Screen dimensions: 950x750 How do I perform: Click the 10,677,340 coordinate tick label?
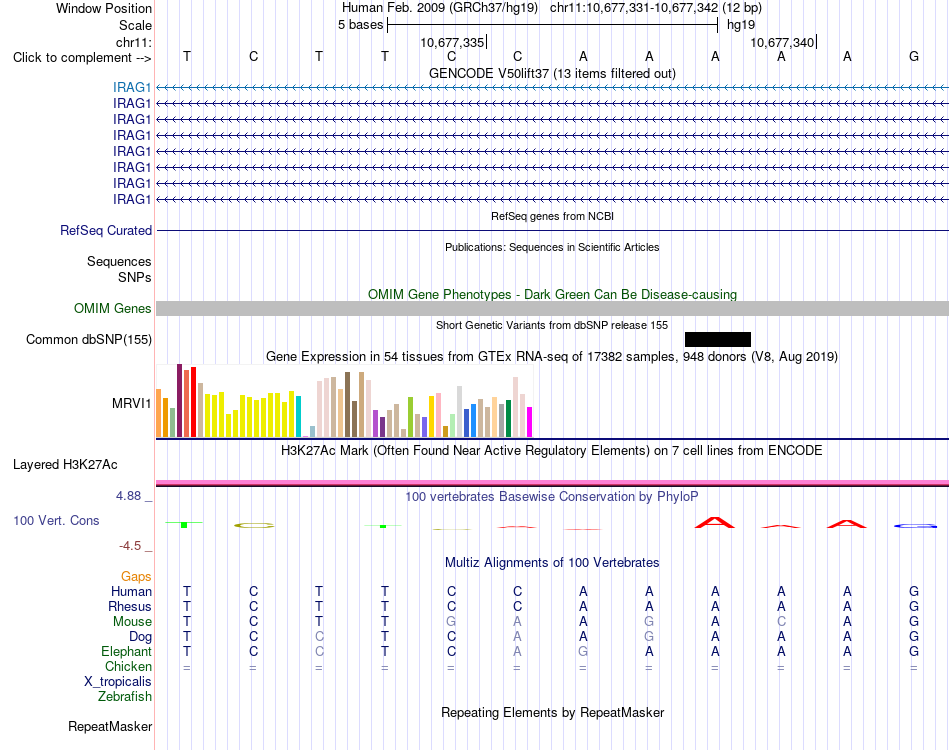tap(782, 42)
